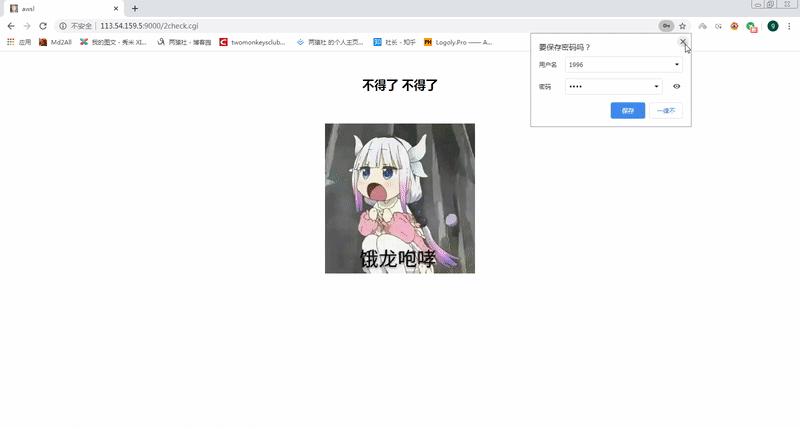Open a new browser tab
The height and width of the screenshot is (429, 800).
point(135,9)
